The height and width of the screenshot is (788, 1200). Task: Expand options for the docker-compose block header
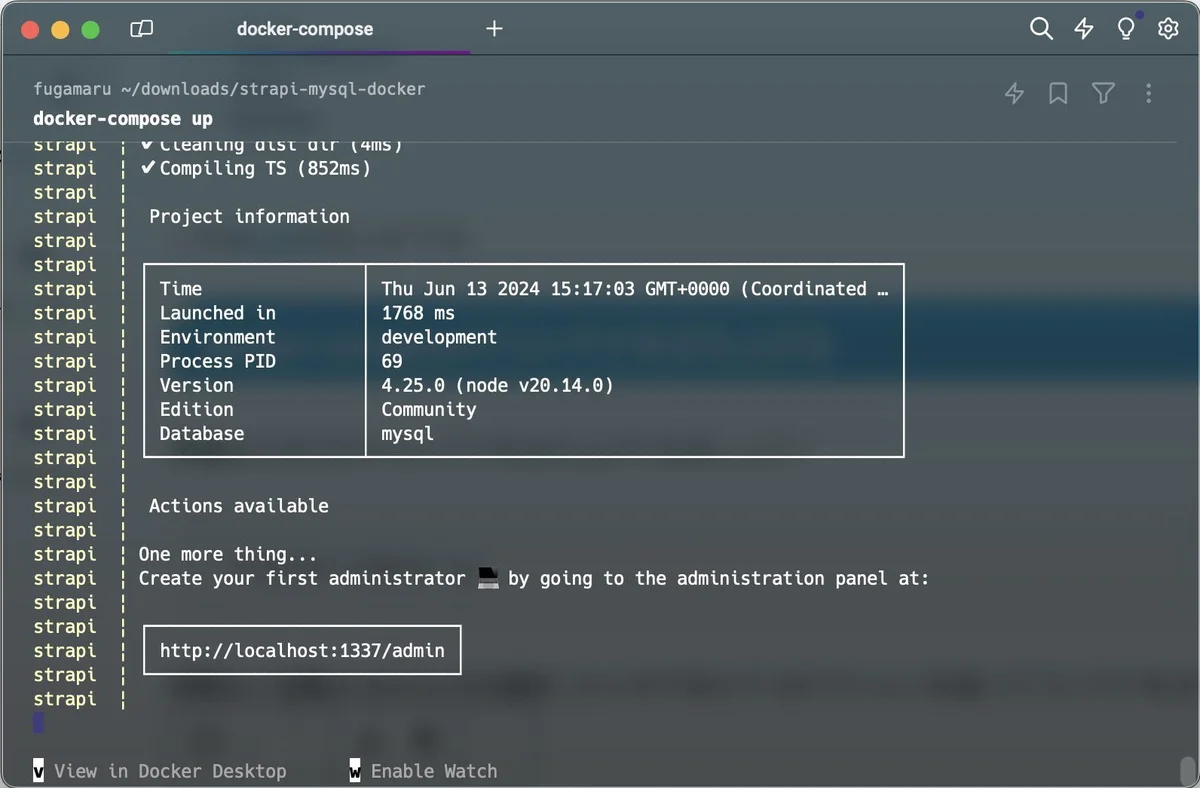(x=1148, y=93)
